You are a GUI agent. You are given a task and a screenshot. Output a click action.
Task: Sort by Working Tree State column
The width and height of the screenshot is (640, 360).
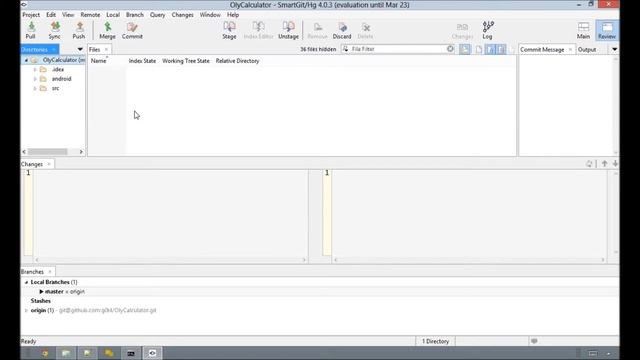[186, 61]
